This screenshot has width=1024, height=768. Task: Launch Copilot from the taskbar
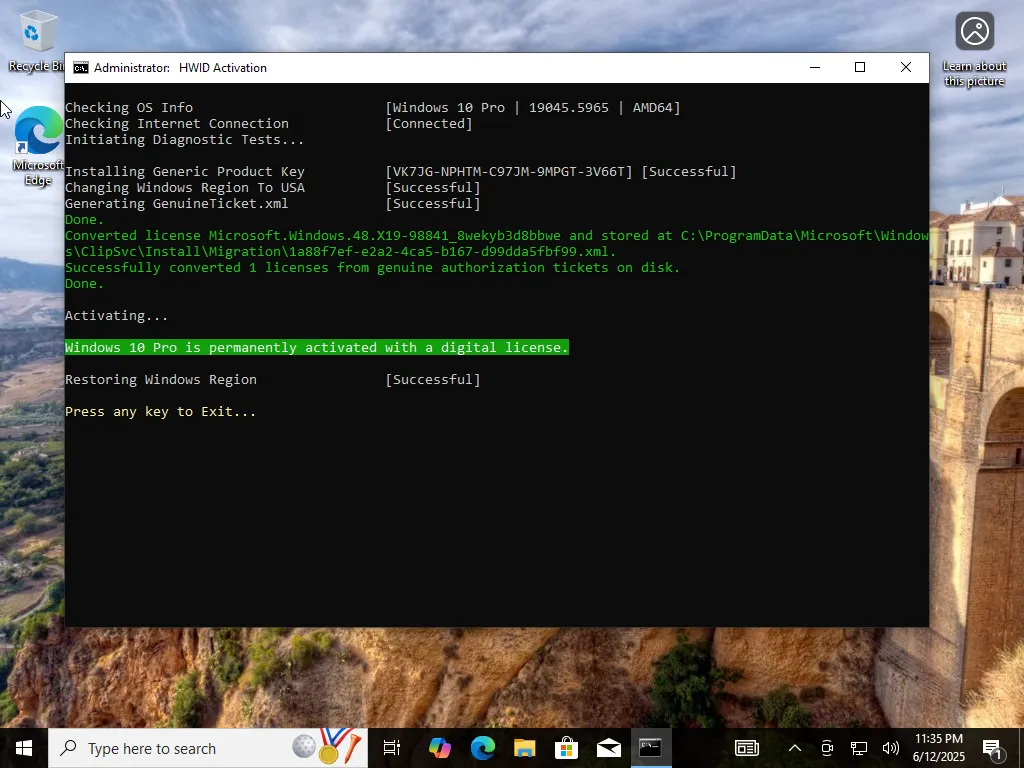point(440,748)
